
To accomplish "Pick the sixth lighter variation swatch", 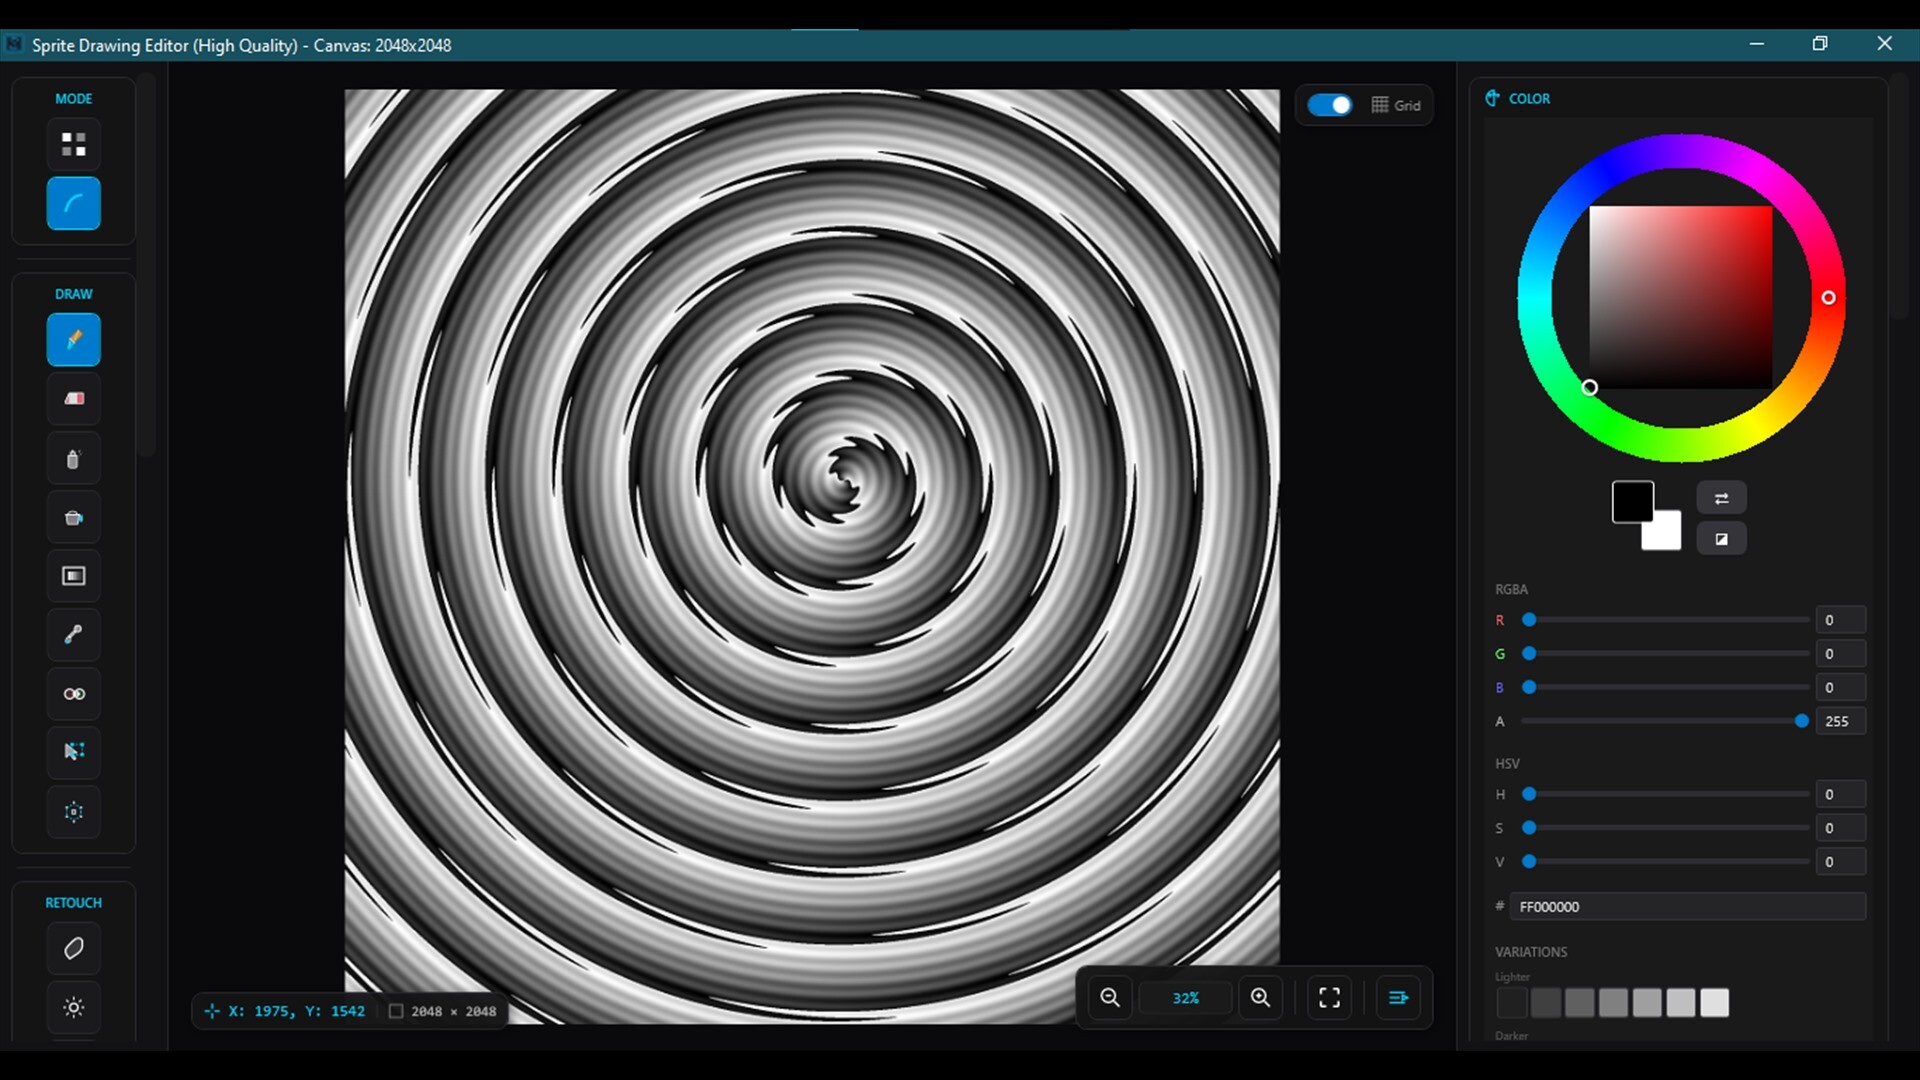I will pyautogui.click(x=1681, y=1003).
